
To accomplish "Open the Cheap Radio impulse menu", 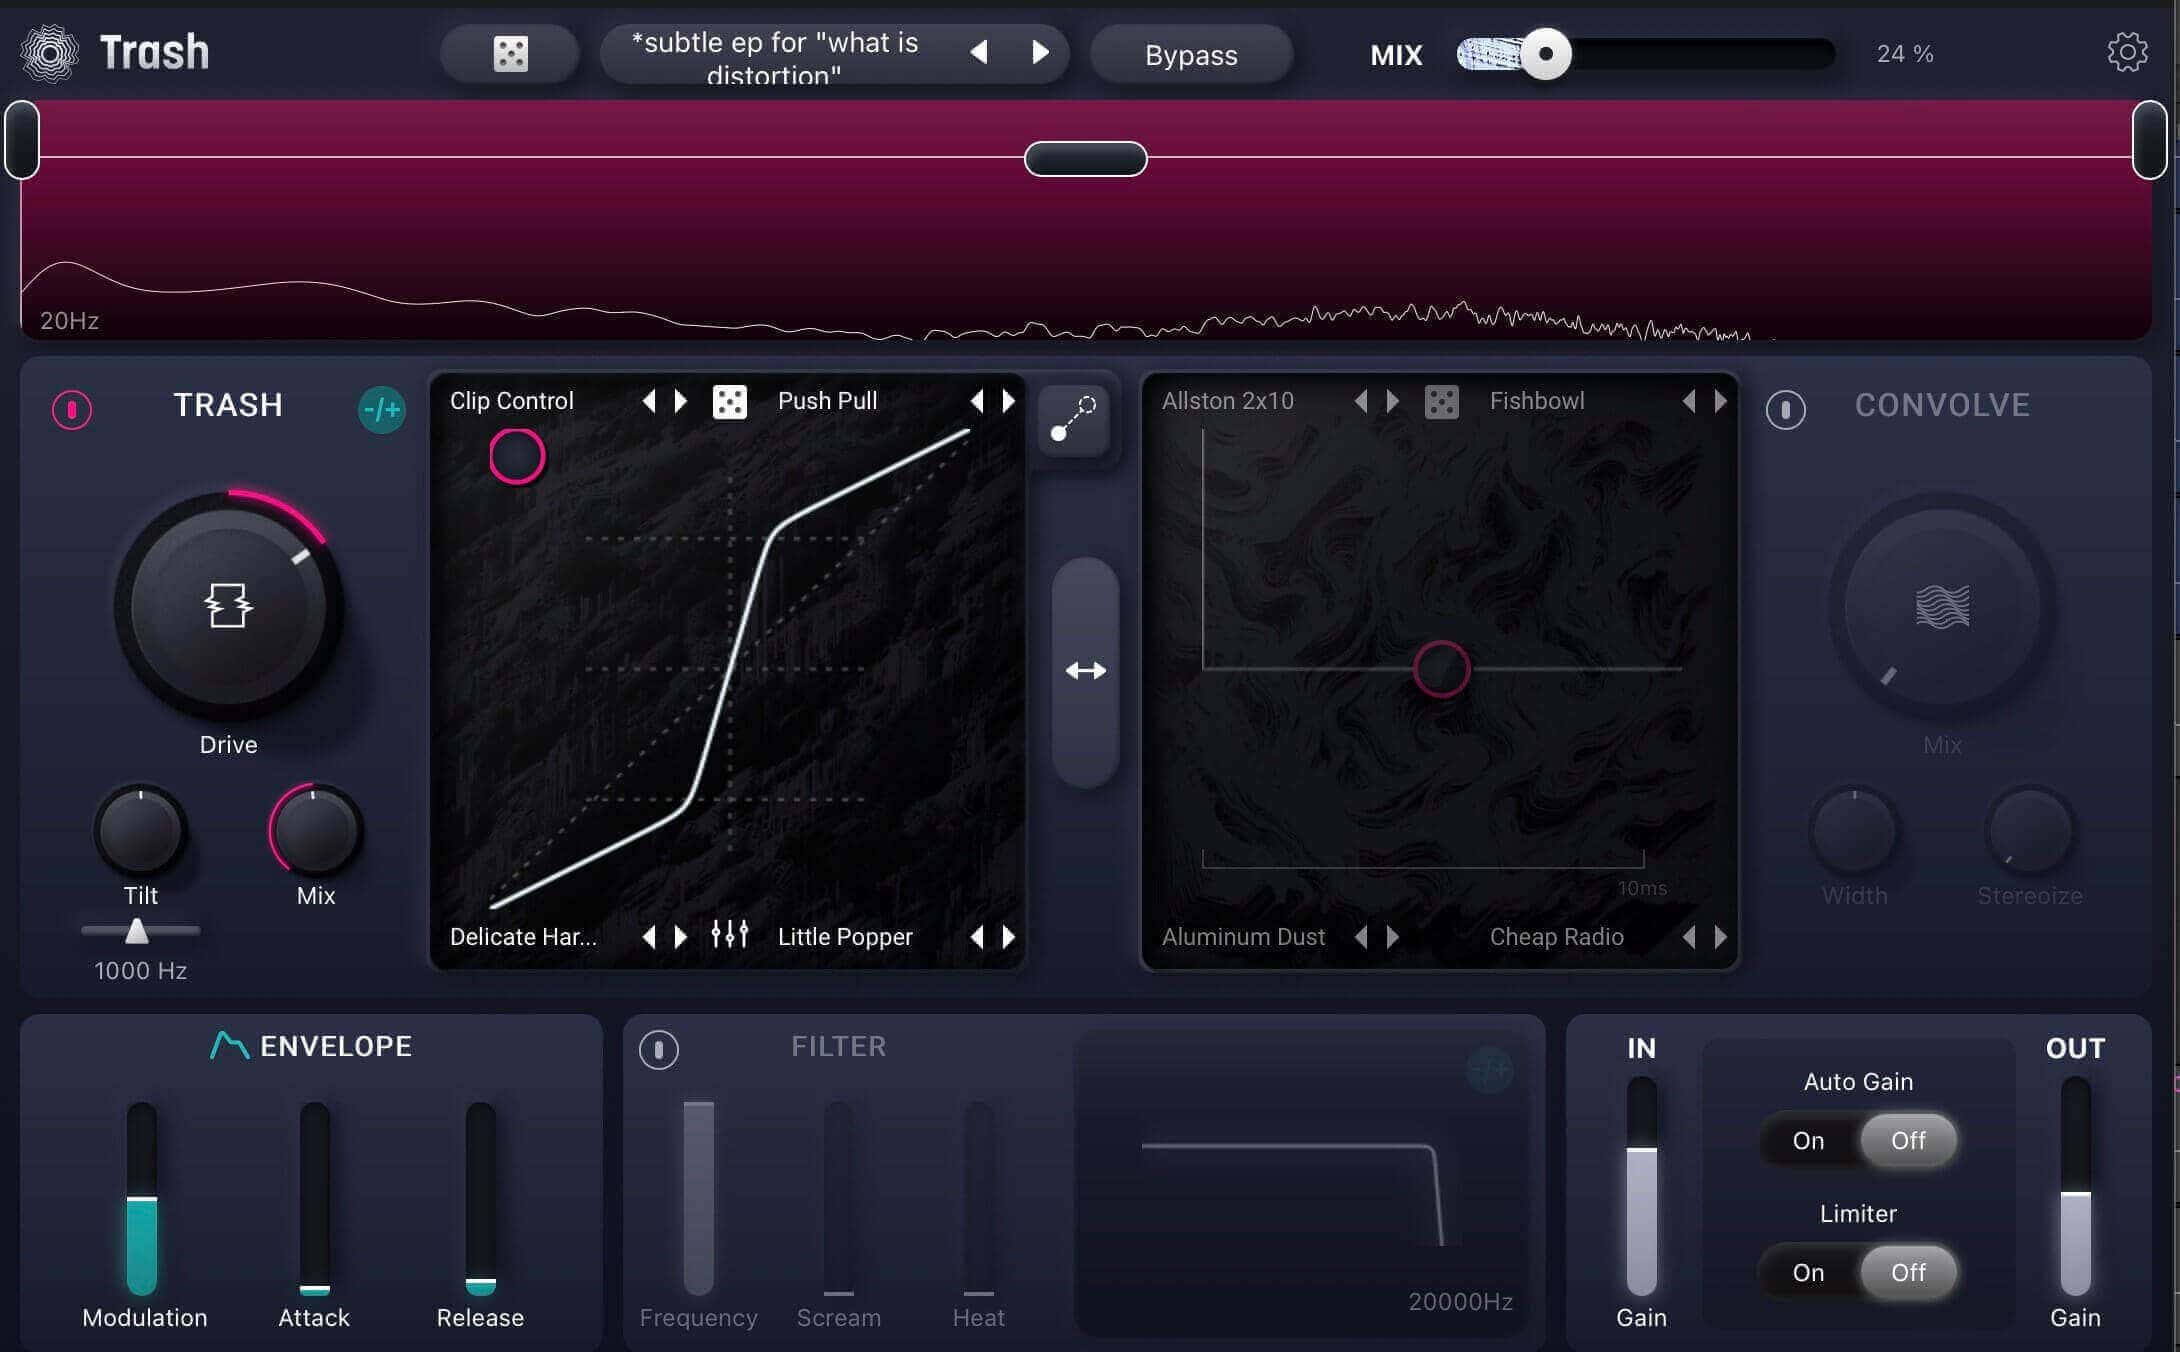I will pos(1557,937).
